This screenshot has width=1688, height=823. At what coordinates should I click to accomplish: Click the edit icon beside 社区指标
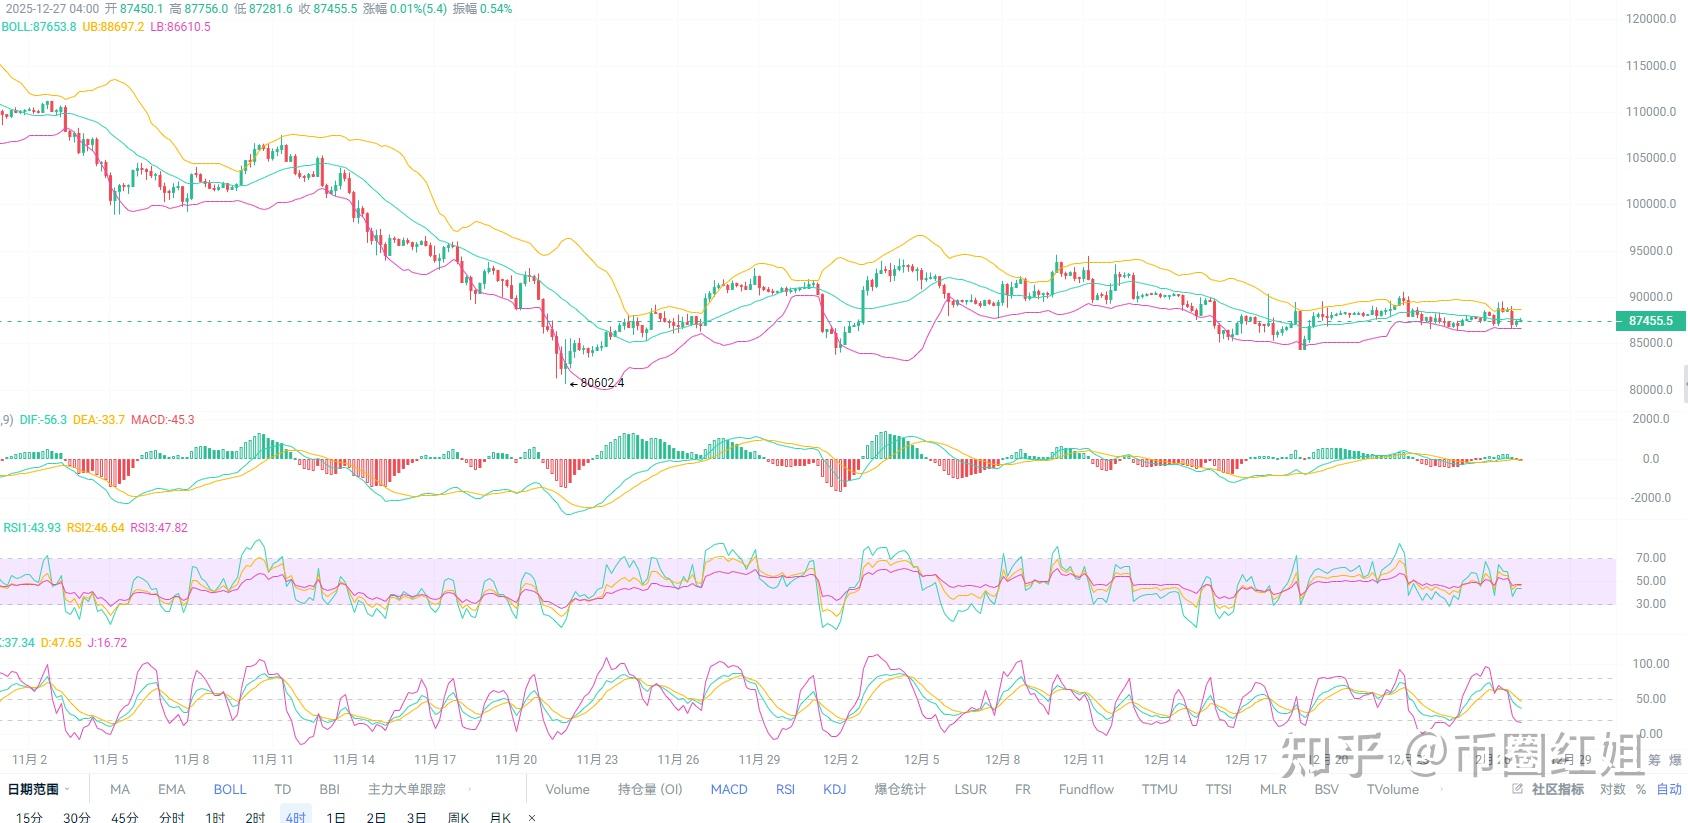coord(1517,789)
